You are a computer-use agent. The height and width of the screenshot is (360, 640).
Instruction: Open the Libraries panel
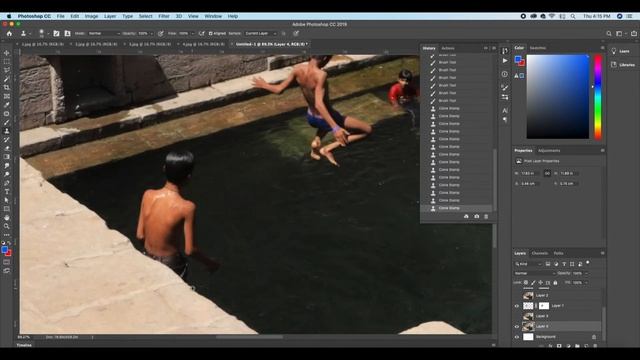click(x=623, y=65)
